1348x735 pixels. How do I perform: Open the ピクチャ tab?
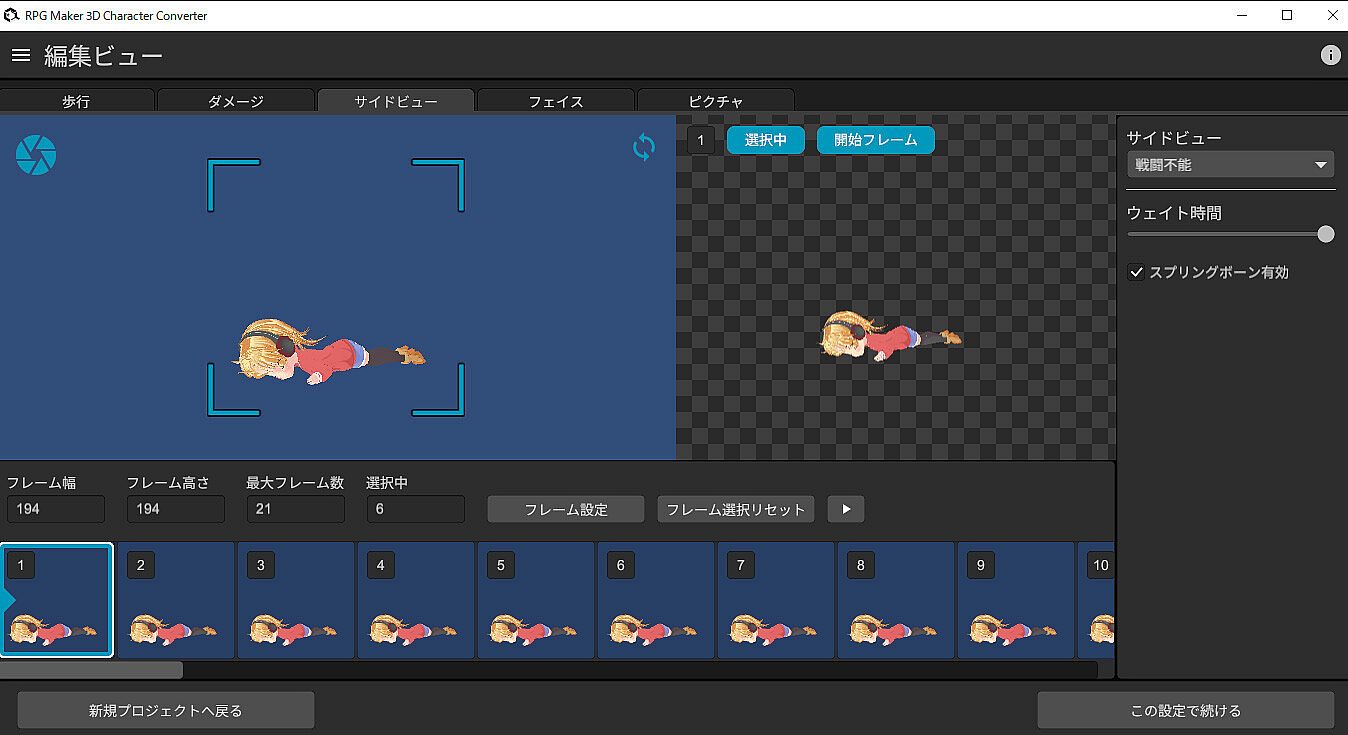point(716,101)
